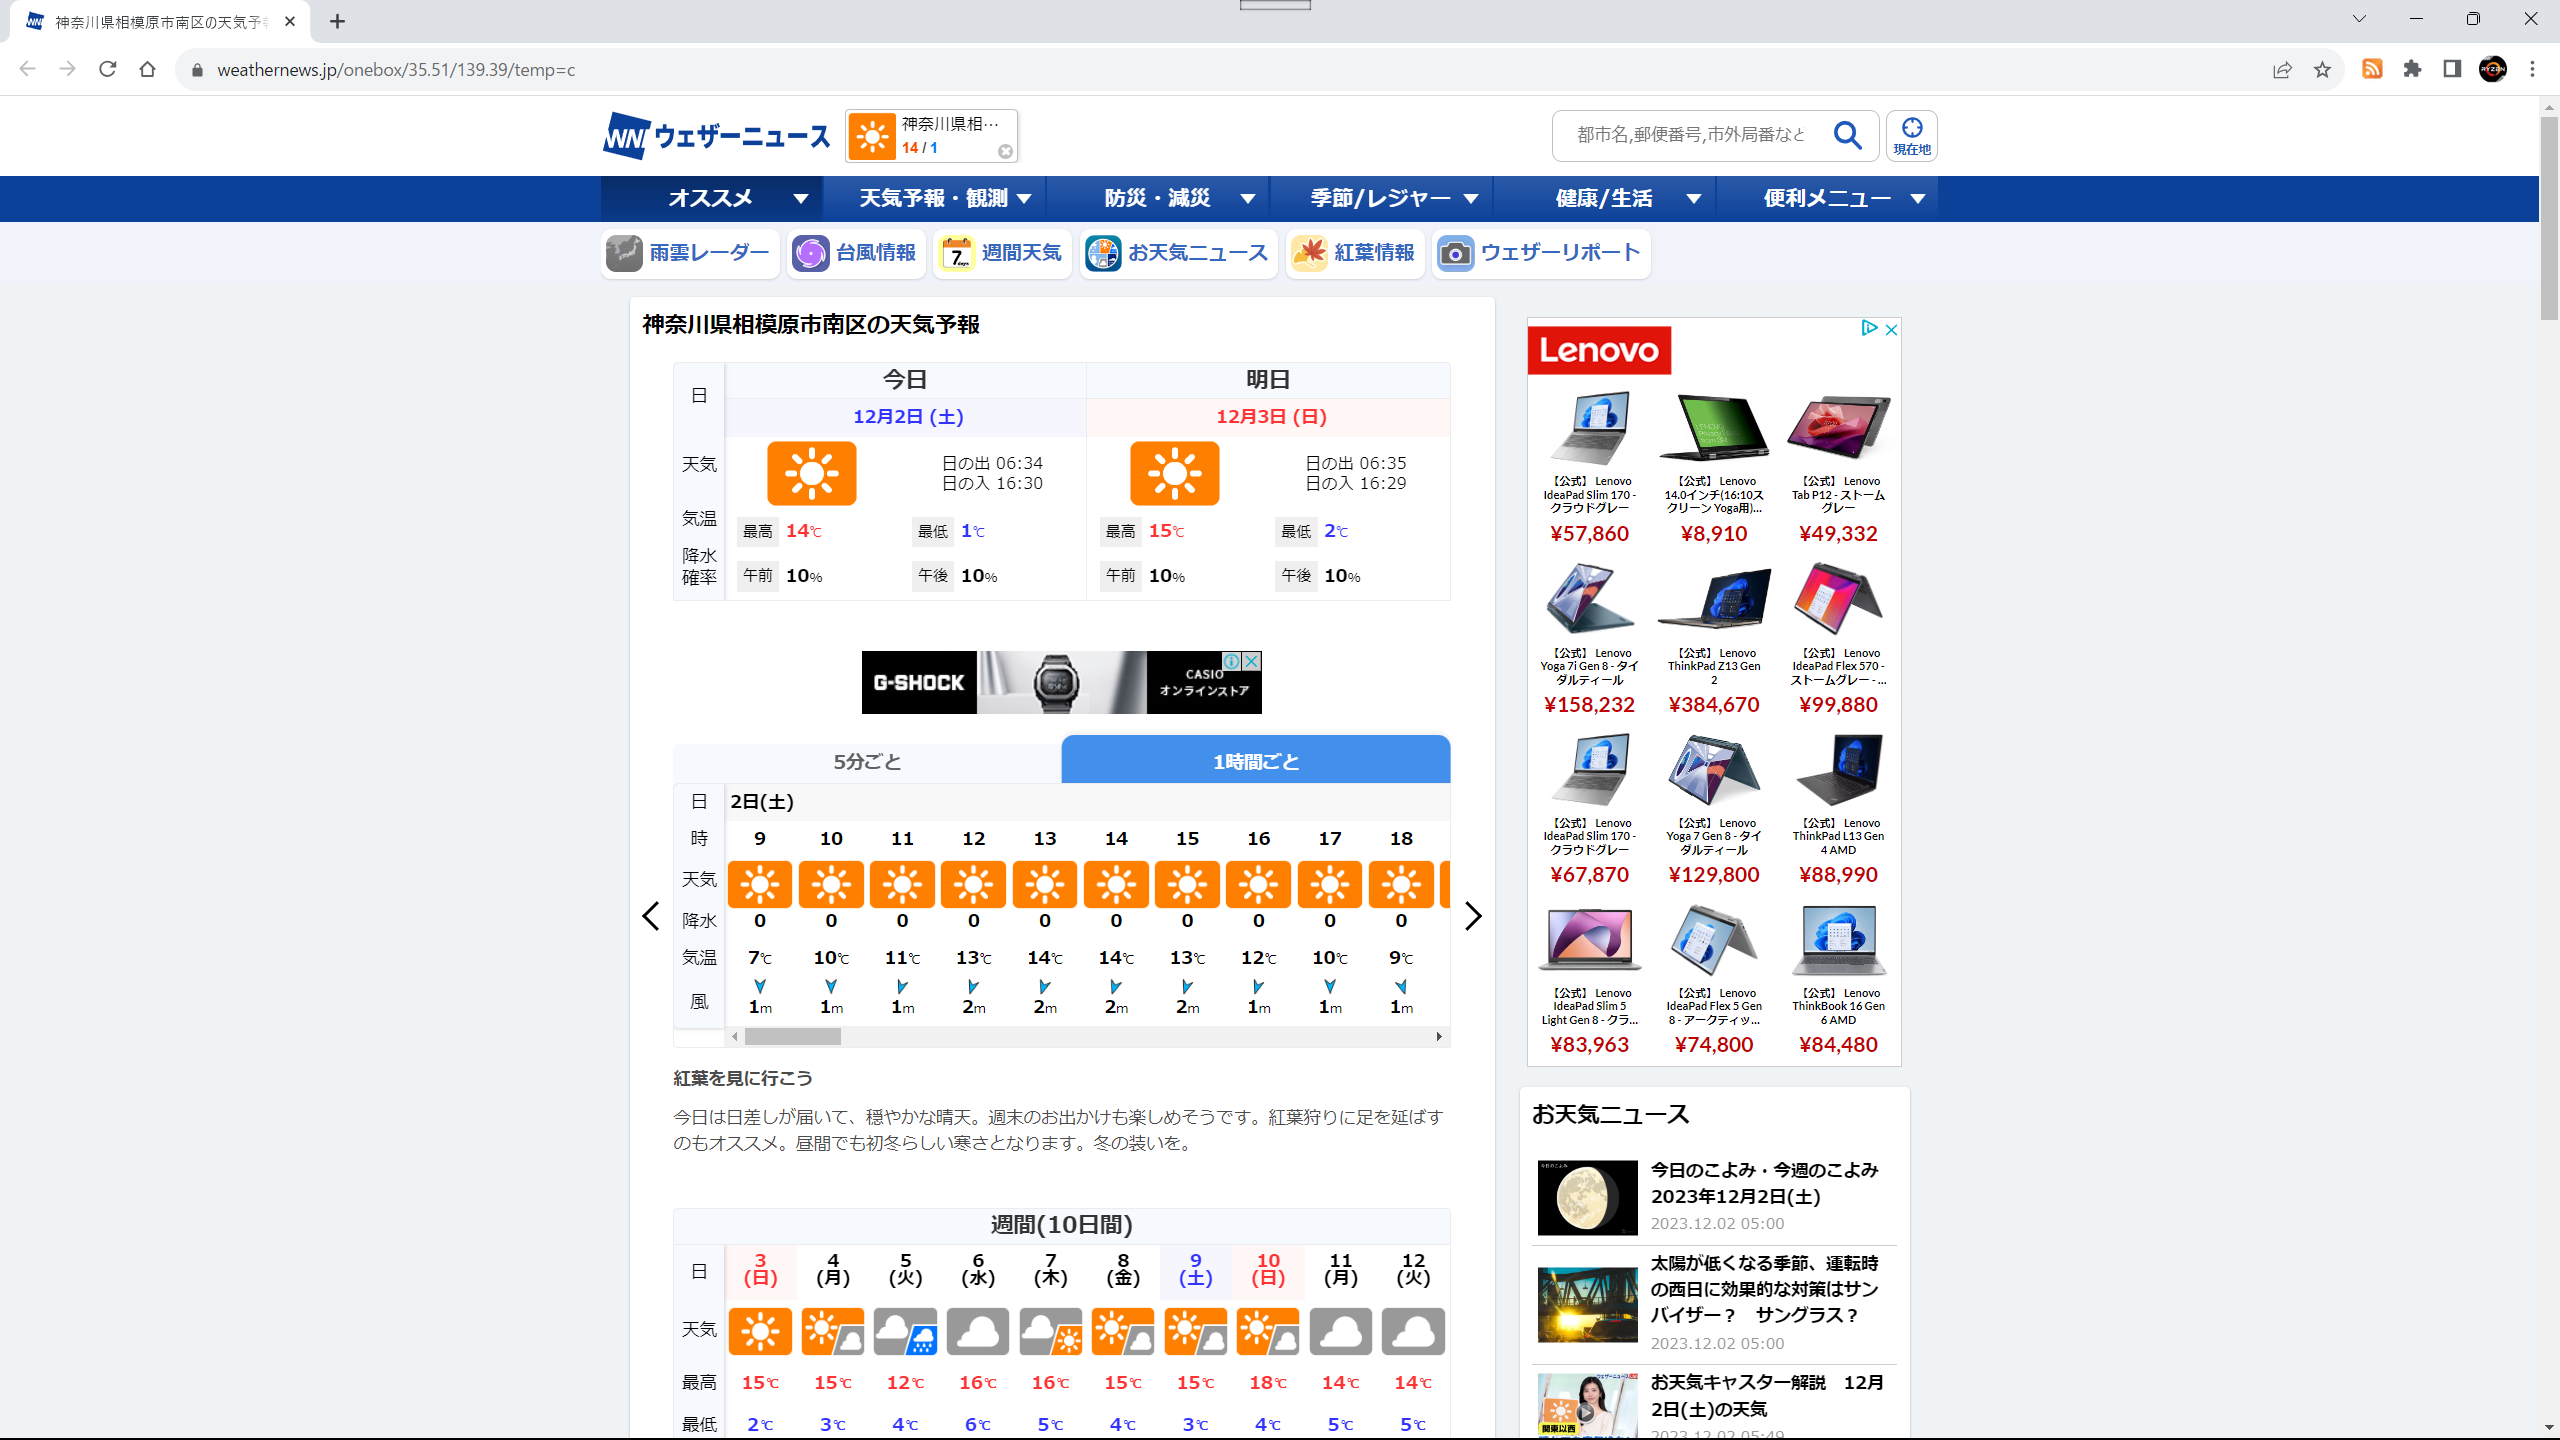Open the 紅葉情報 autumn leaves shortcut
The width and height of the screenshot is (2560, 1440).
(1355, 254)
